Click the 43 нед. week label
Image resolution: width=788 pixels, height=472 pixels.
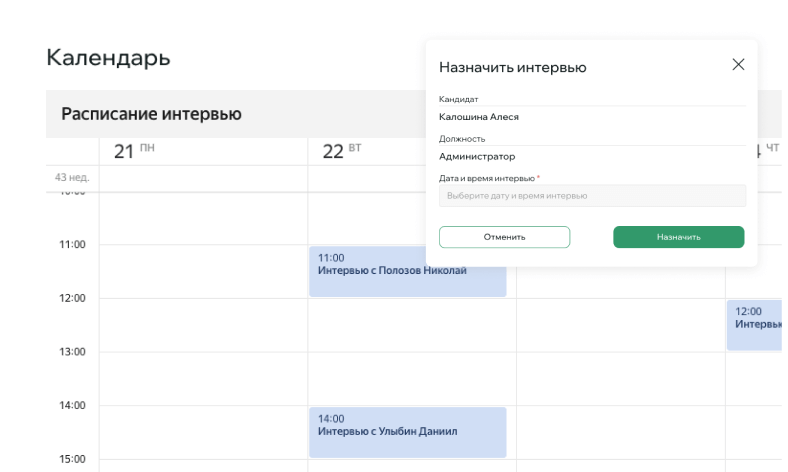[72, 177]
